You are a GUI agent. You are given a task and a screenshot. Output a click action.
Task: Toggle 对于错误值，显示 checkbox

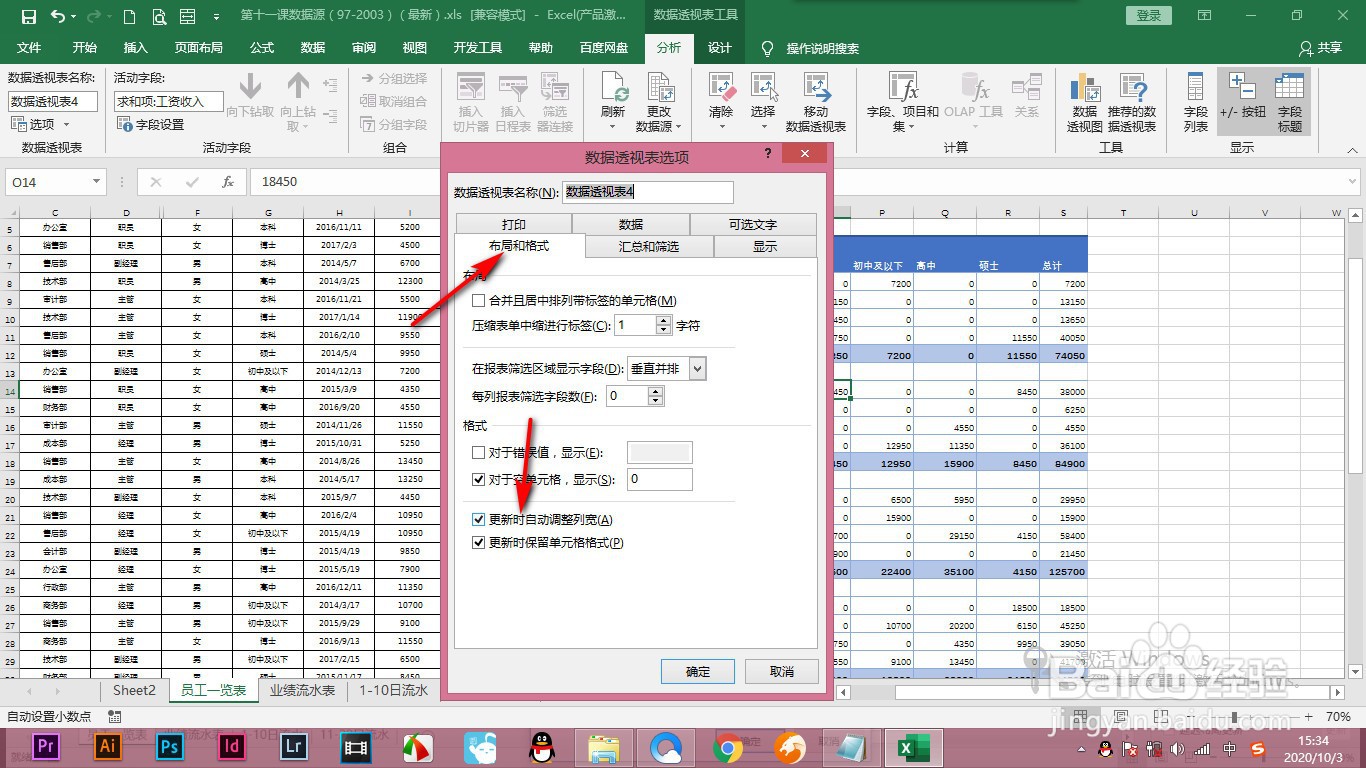tap(478, 453)
